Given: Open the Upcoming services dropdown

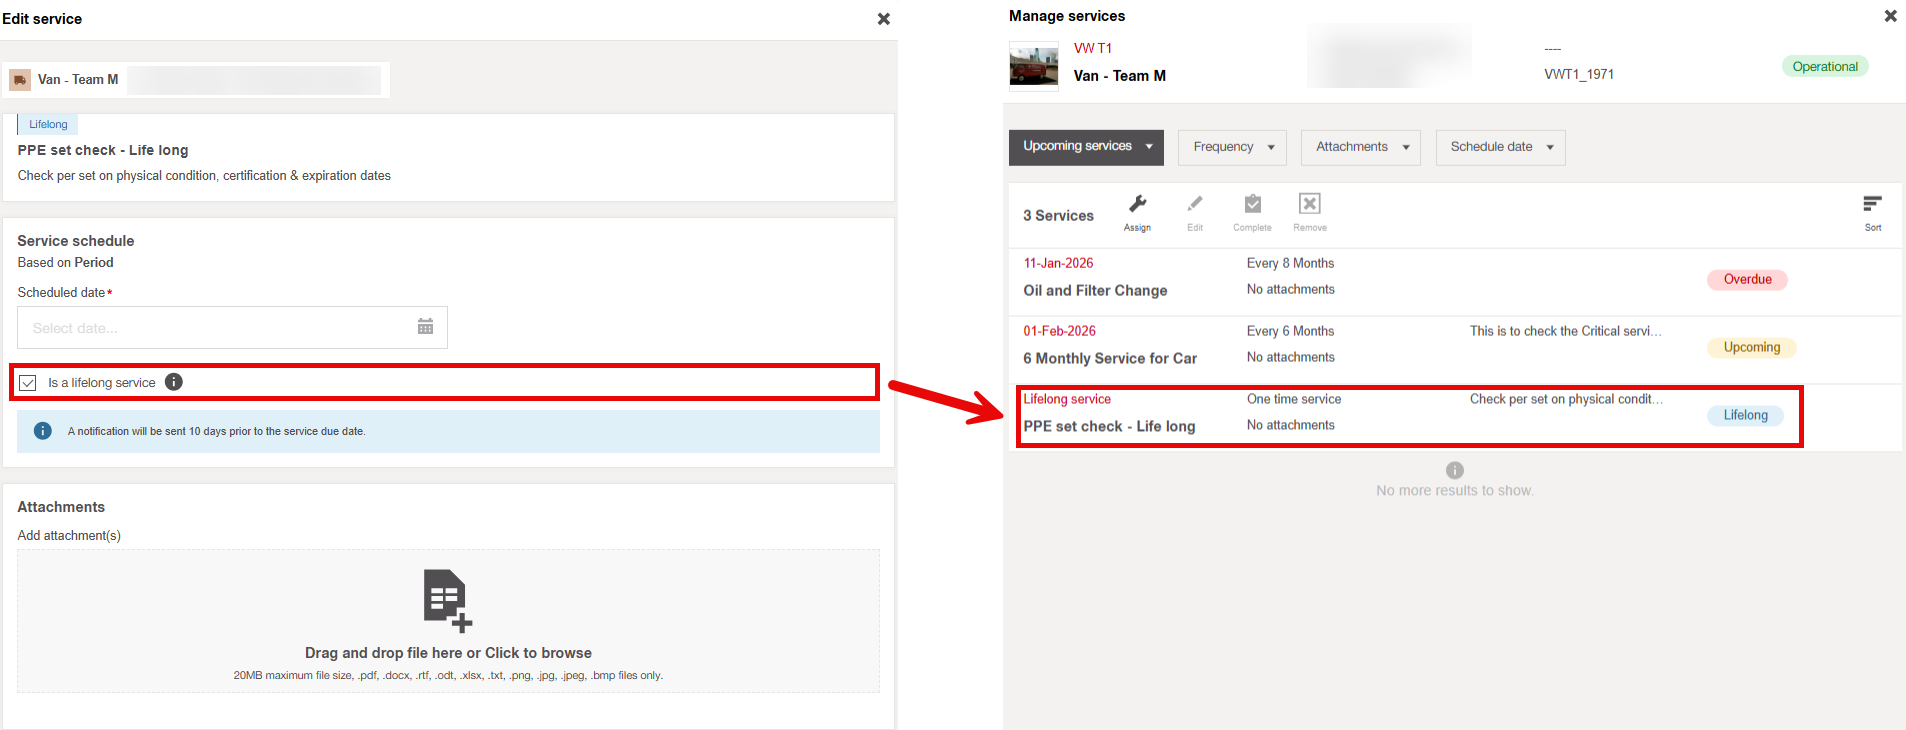Looking at the screenshot, I should tap(1086, 147).
